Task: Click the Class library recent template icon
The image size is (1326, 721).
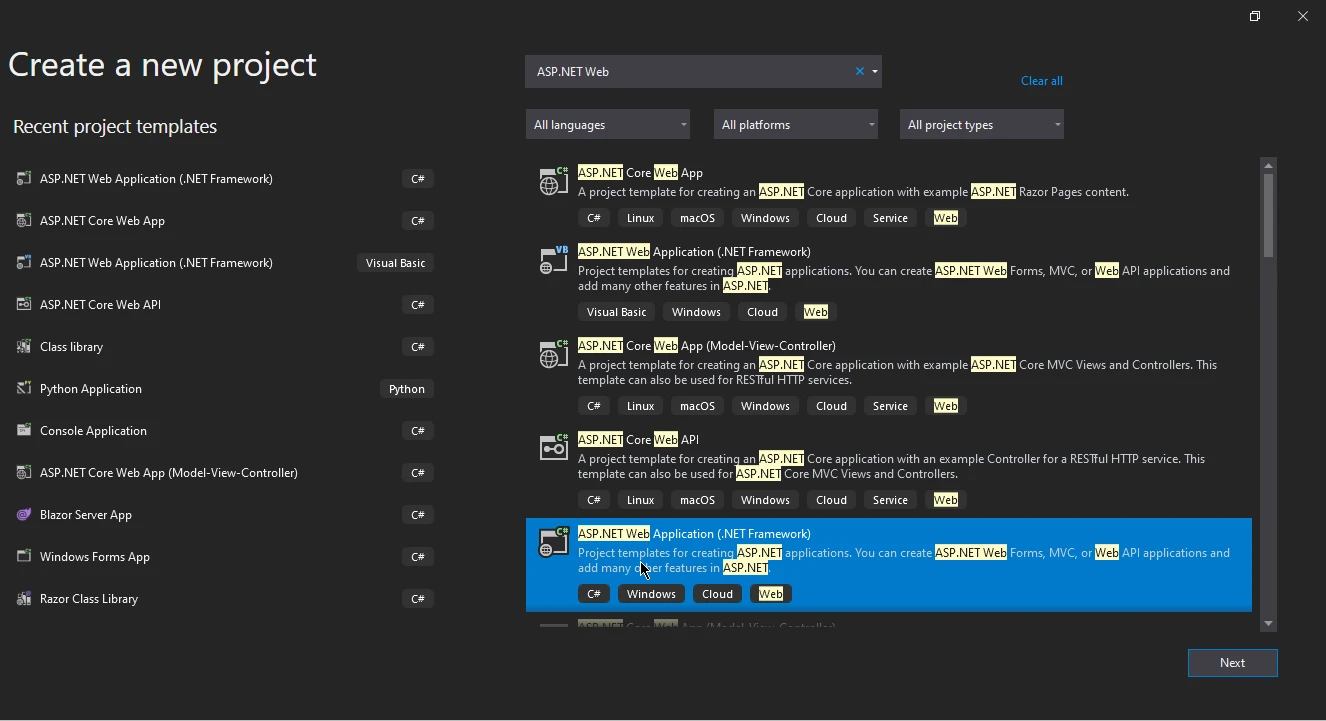Action: tap(24, 347)
